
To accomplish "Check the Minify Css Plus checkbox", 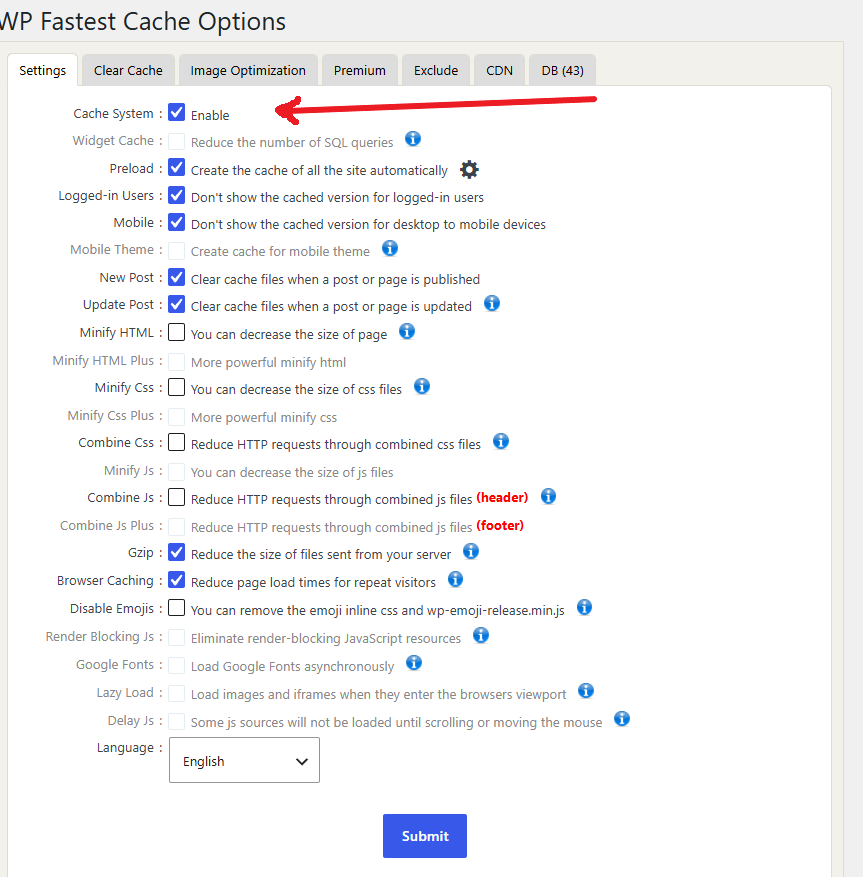I will point(177,416).
